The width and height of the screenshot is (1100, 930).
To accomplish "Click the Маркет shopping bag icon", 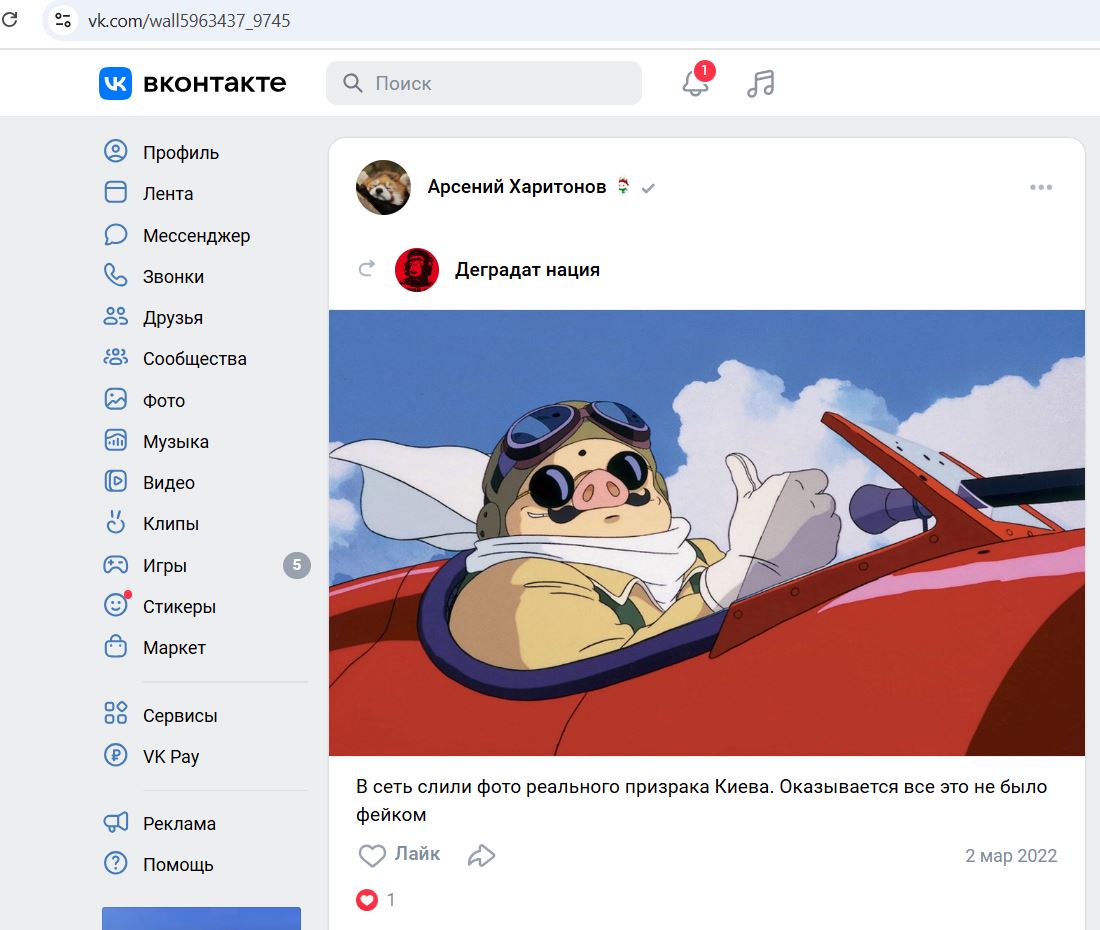I will coord(116,646).
